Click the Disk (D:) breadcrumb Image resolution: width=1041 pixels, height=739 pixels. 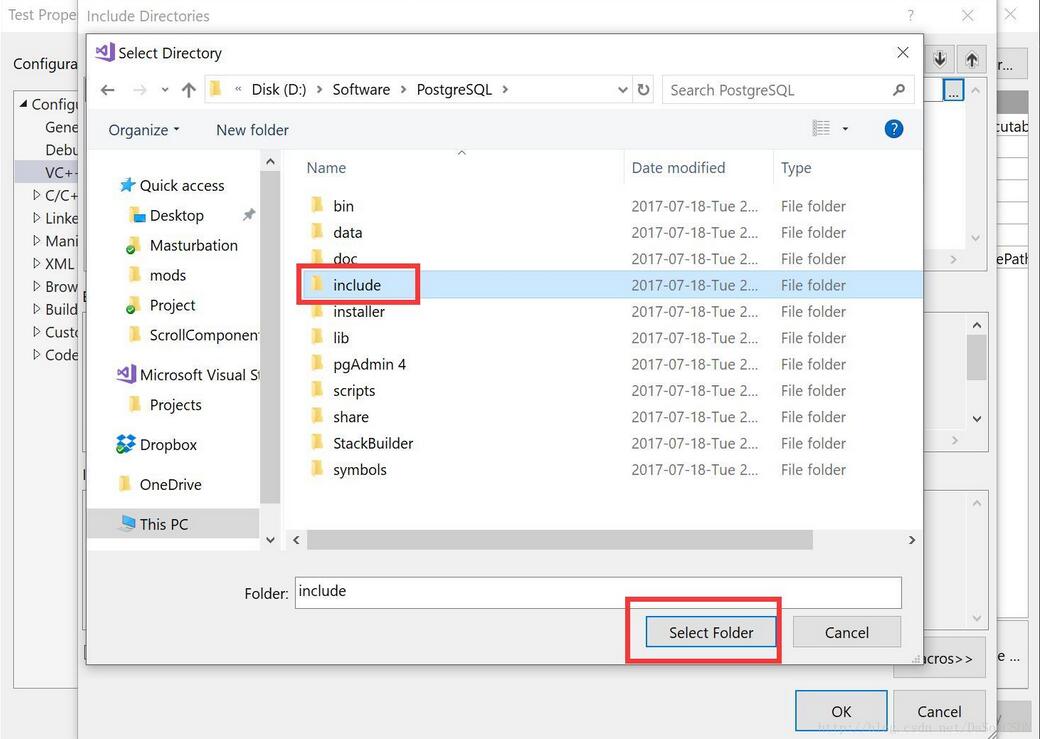point(279,90)
